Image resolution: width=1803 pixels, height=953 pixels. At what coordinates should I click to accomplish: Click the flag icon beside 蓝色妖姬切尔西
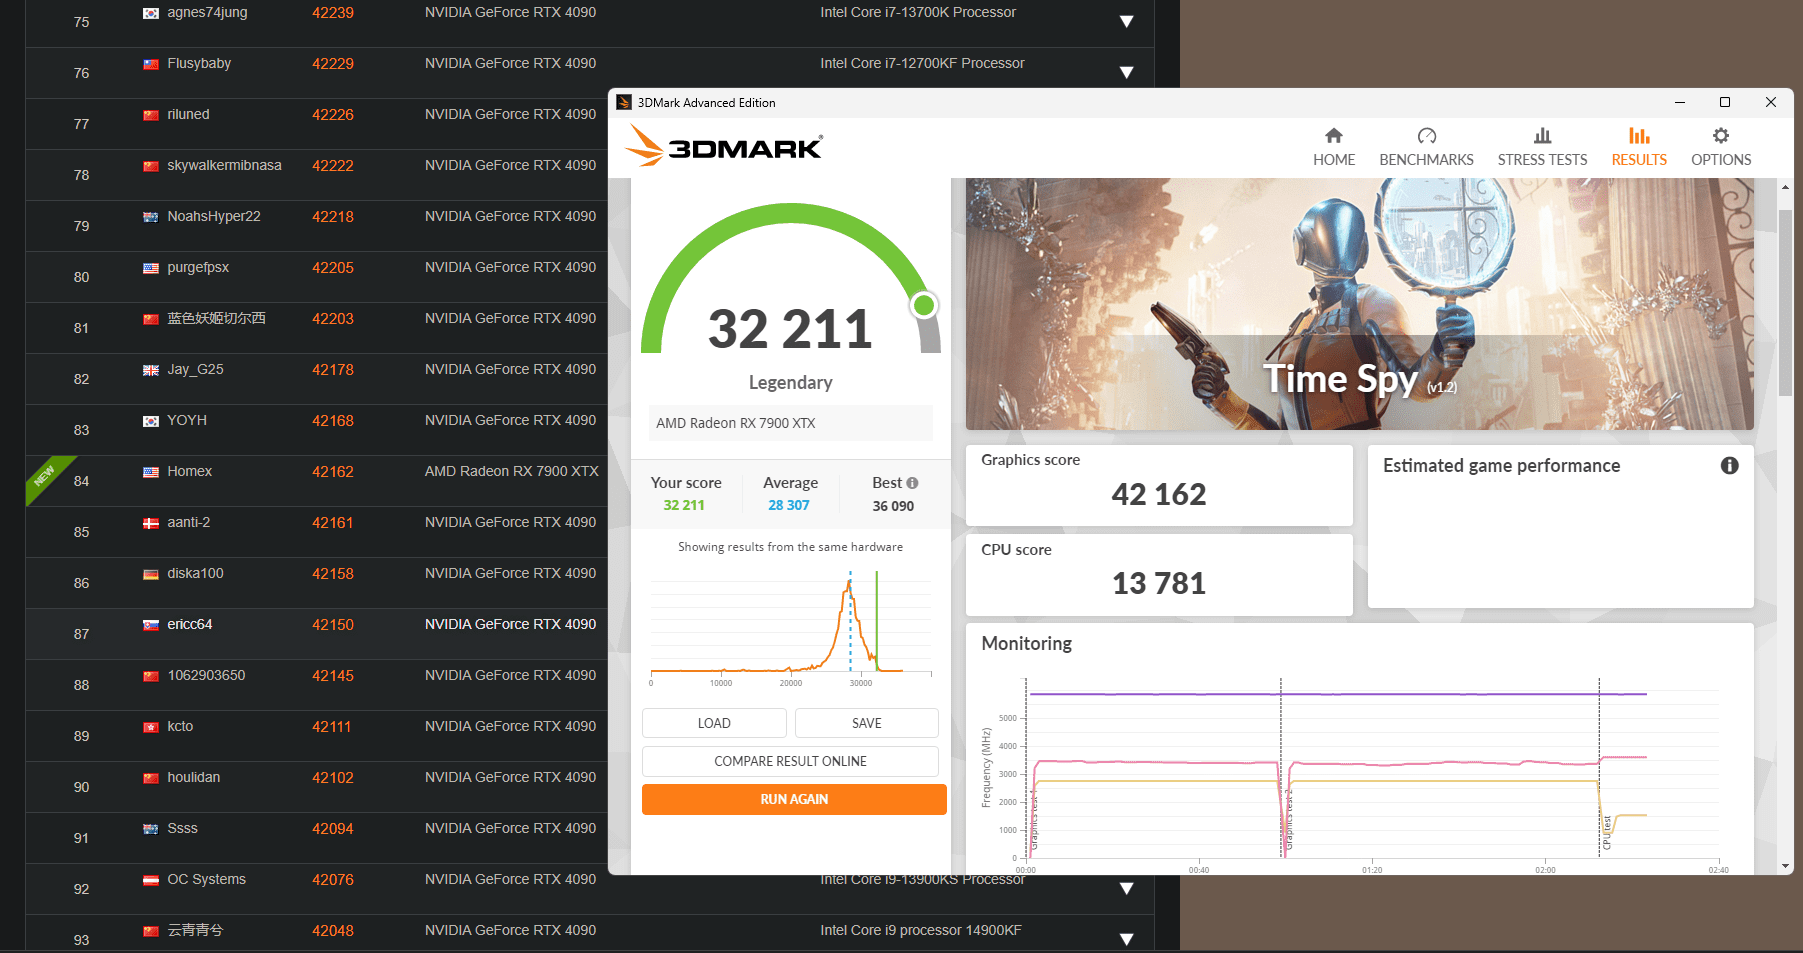coord(151,319)
